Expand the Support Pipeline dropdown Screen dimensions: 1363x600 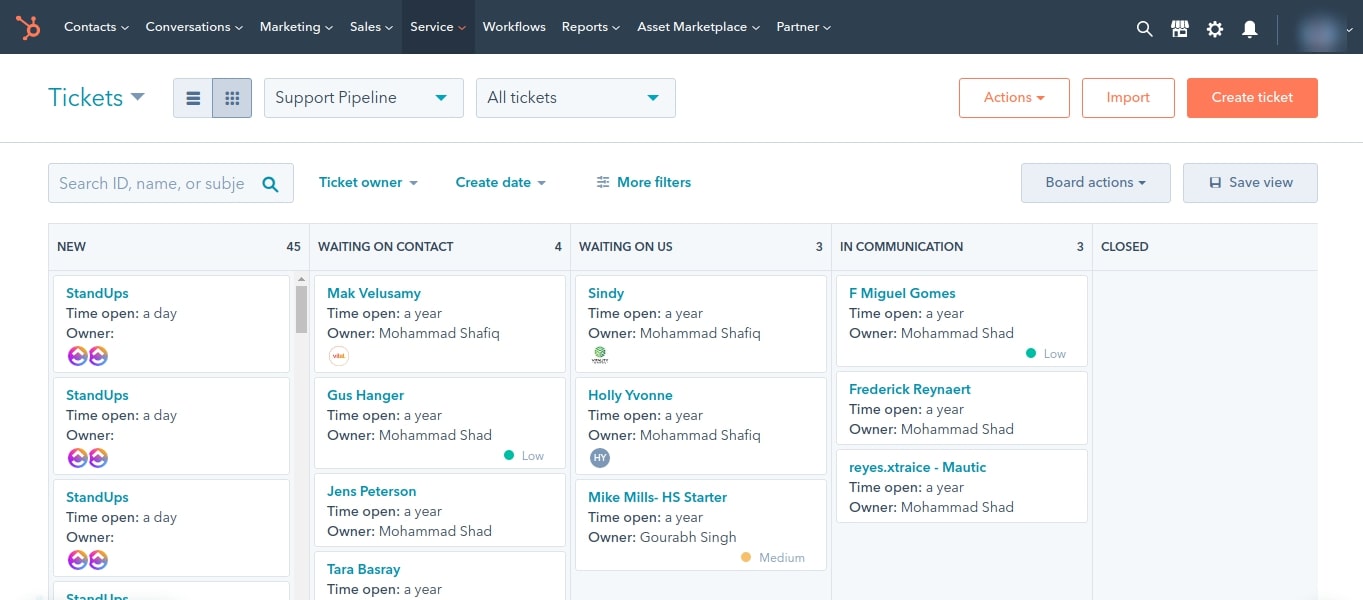coord(363,97)
